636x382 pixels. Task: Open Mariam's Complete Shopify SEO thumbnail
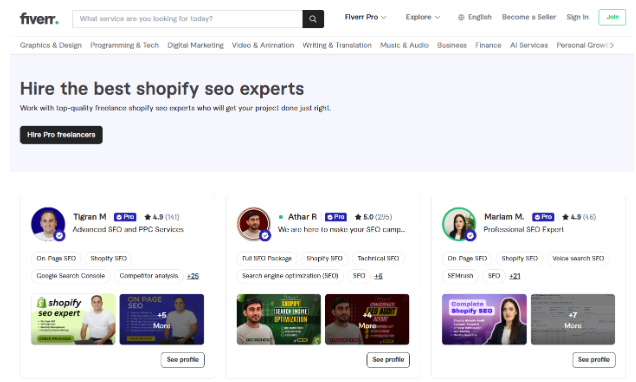coord(484,320)
